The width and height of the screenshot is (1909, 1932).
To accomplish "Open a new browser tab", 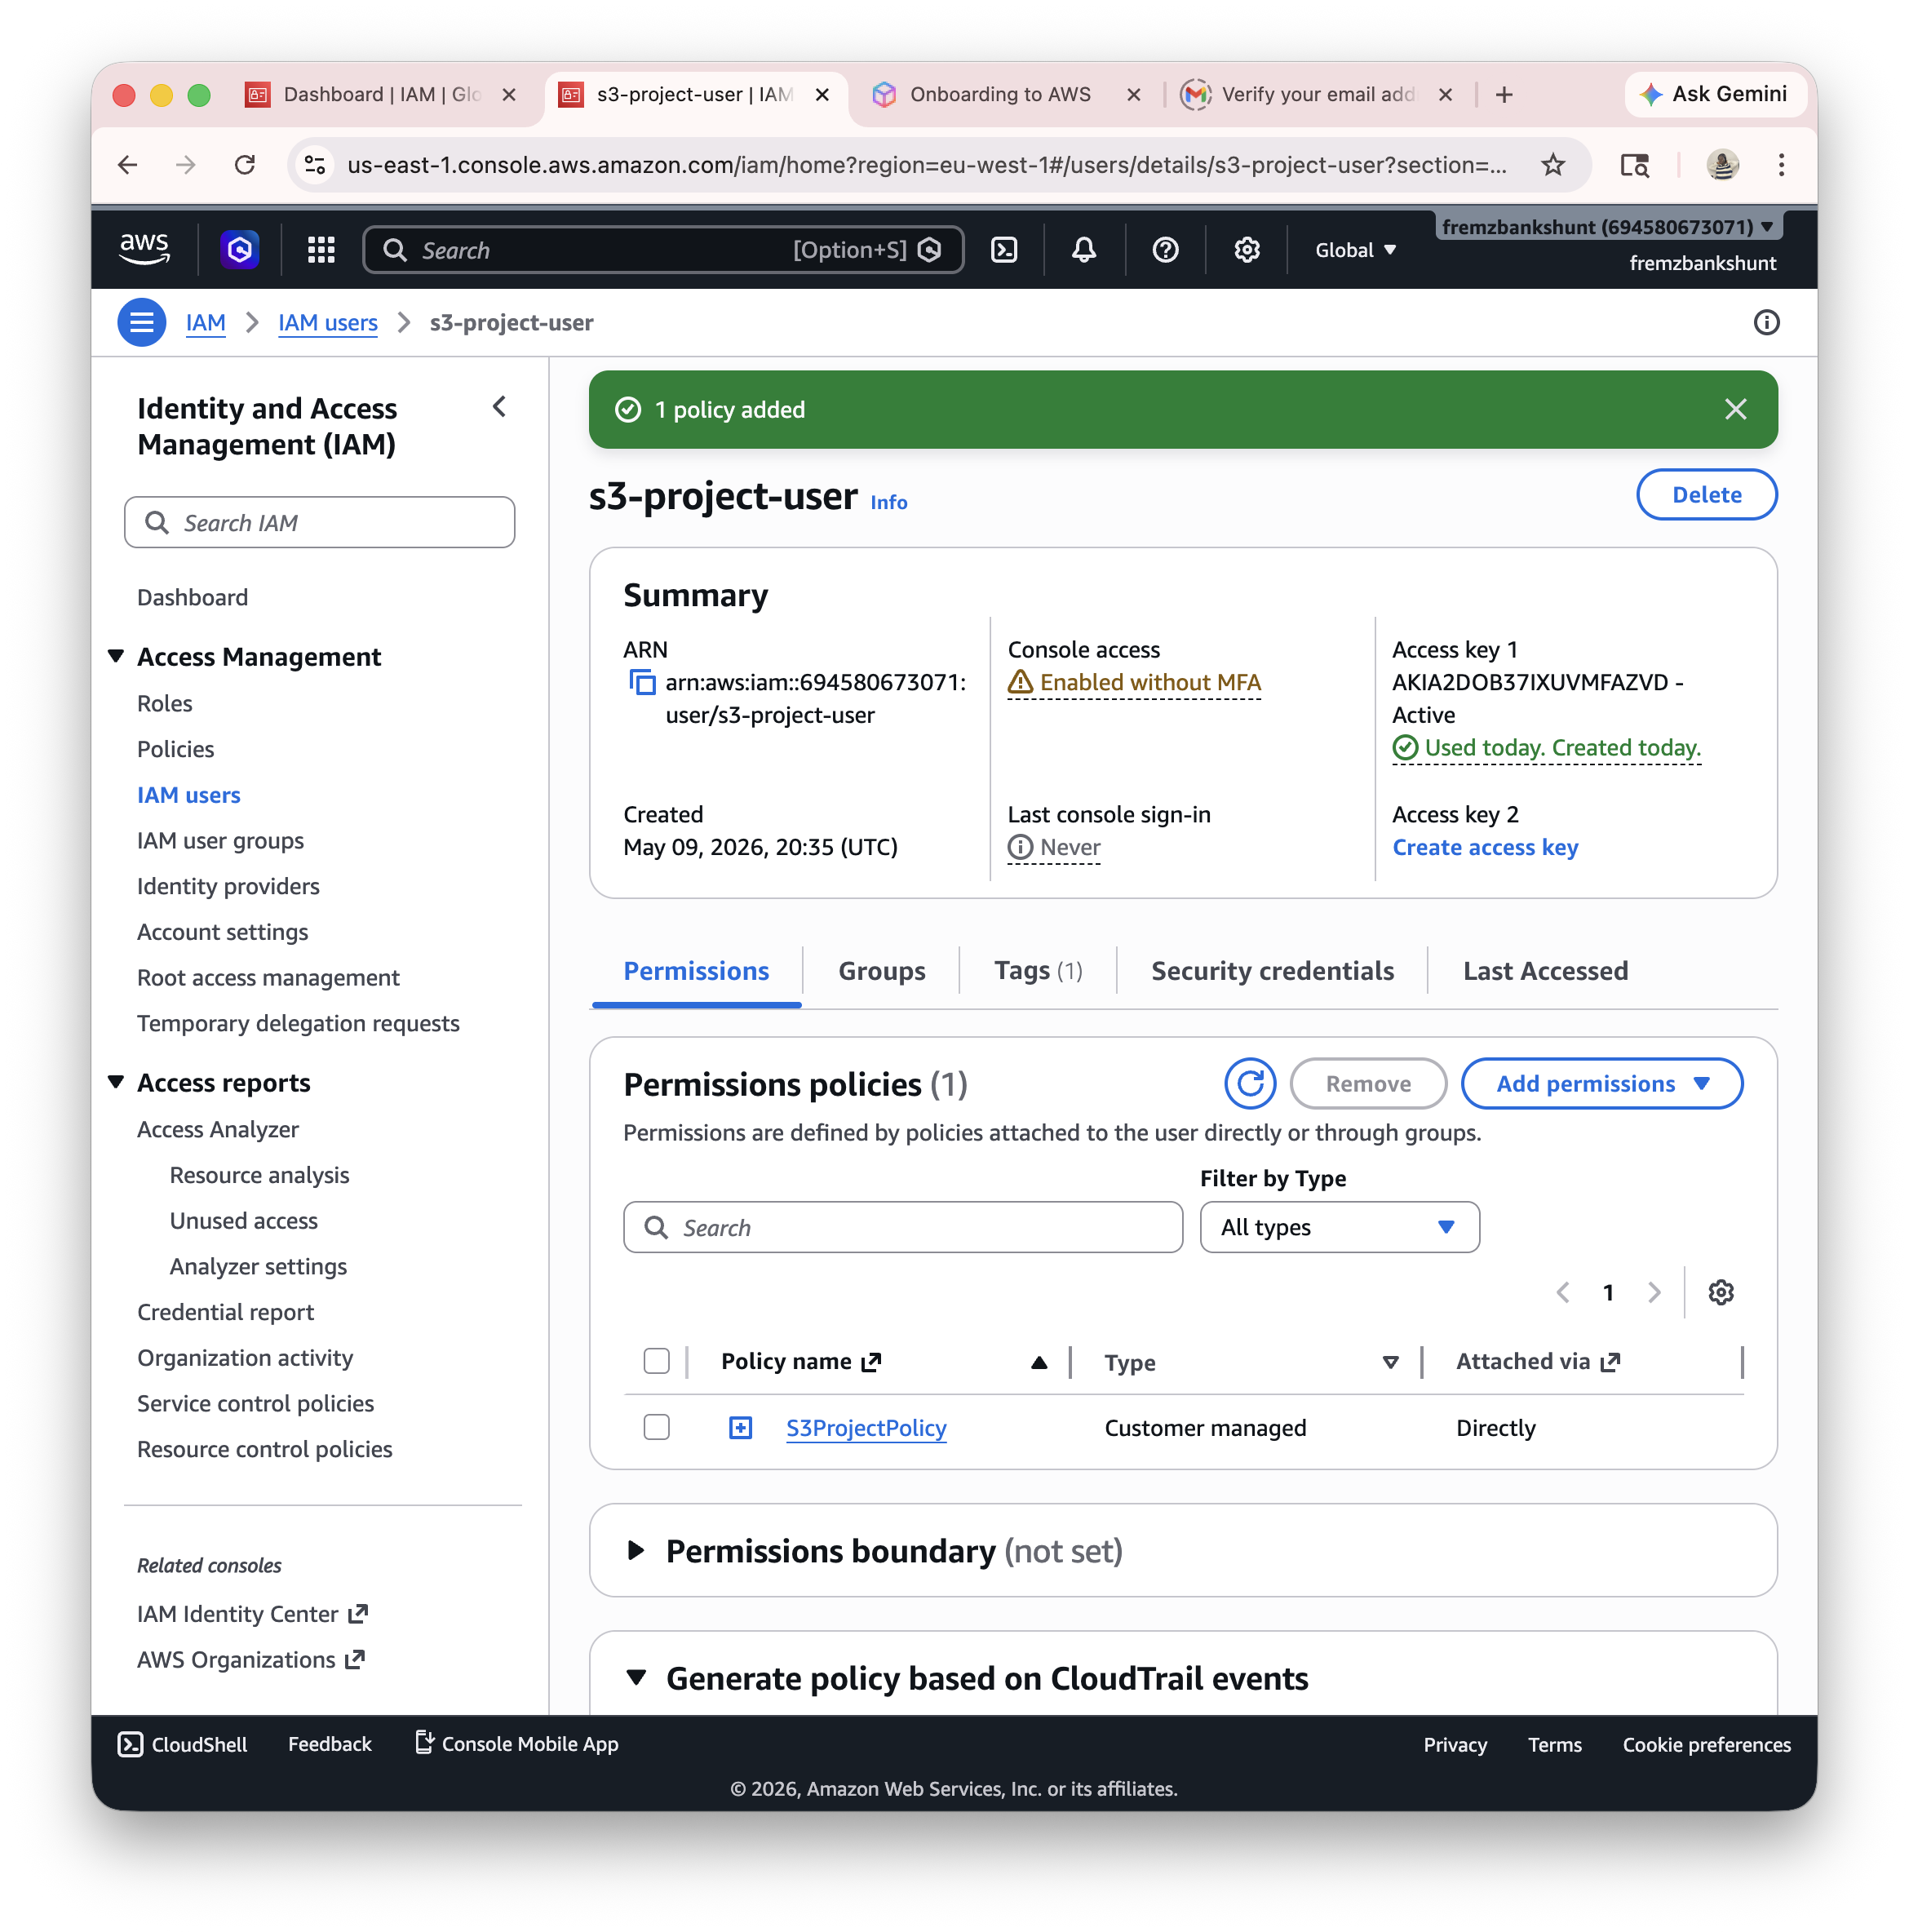I will (x=1503, y=94).
